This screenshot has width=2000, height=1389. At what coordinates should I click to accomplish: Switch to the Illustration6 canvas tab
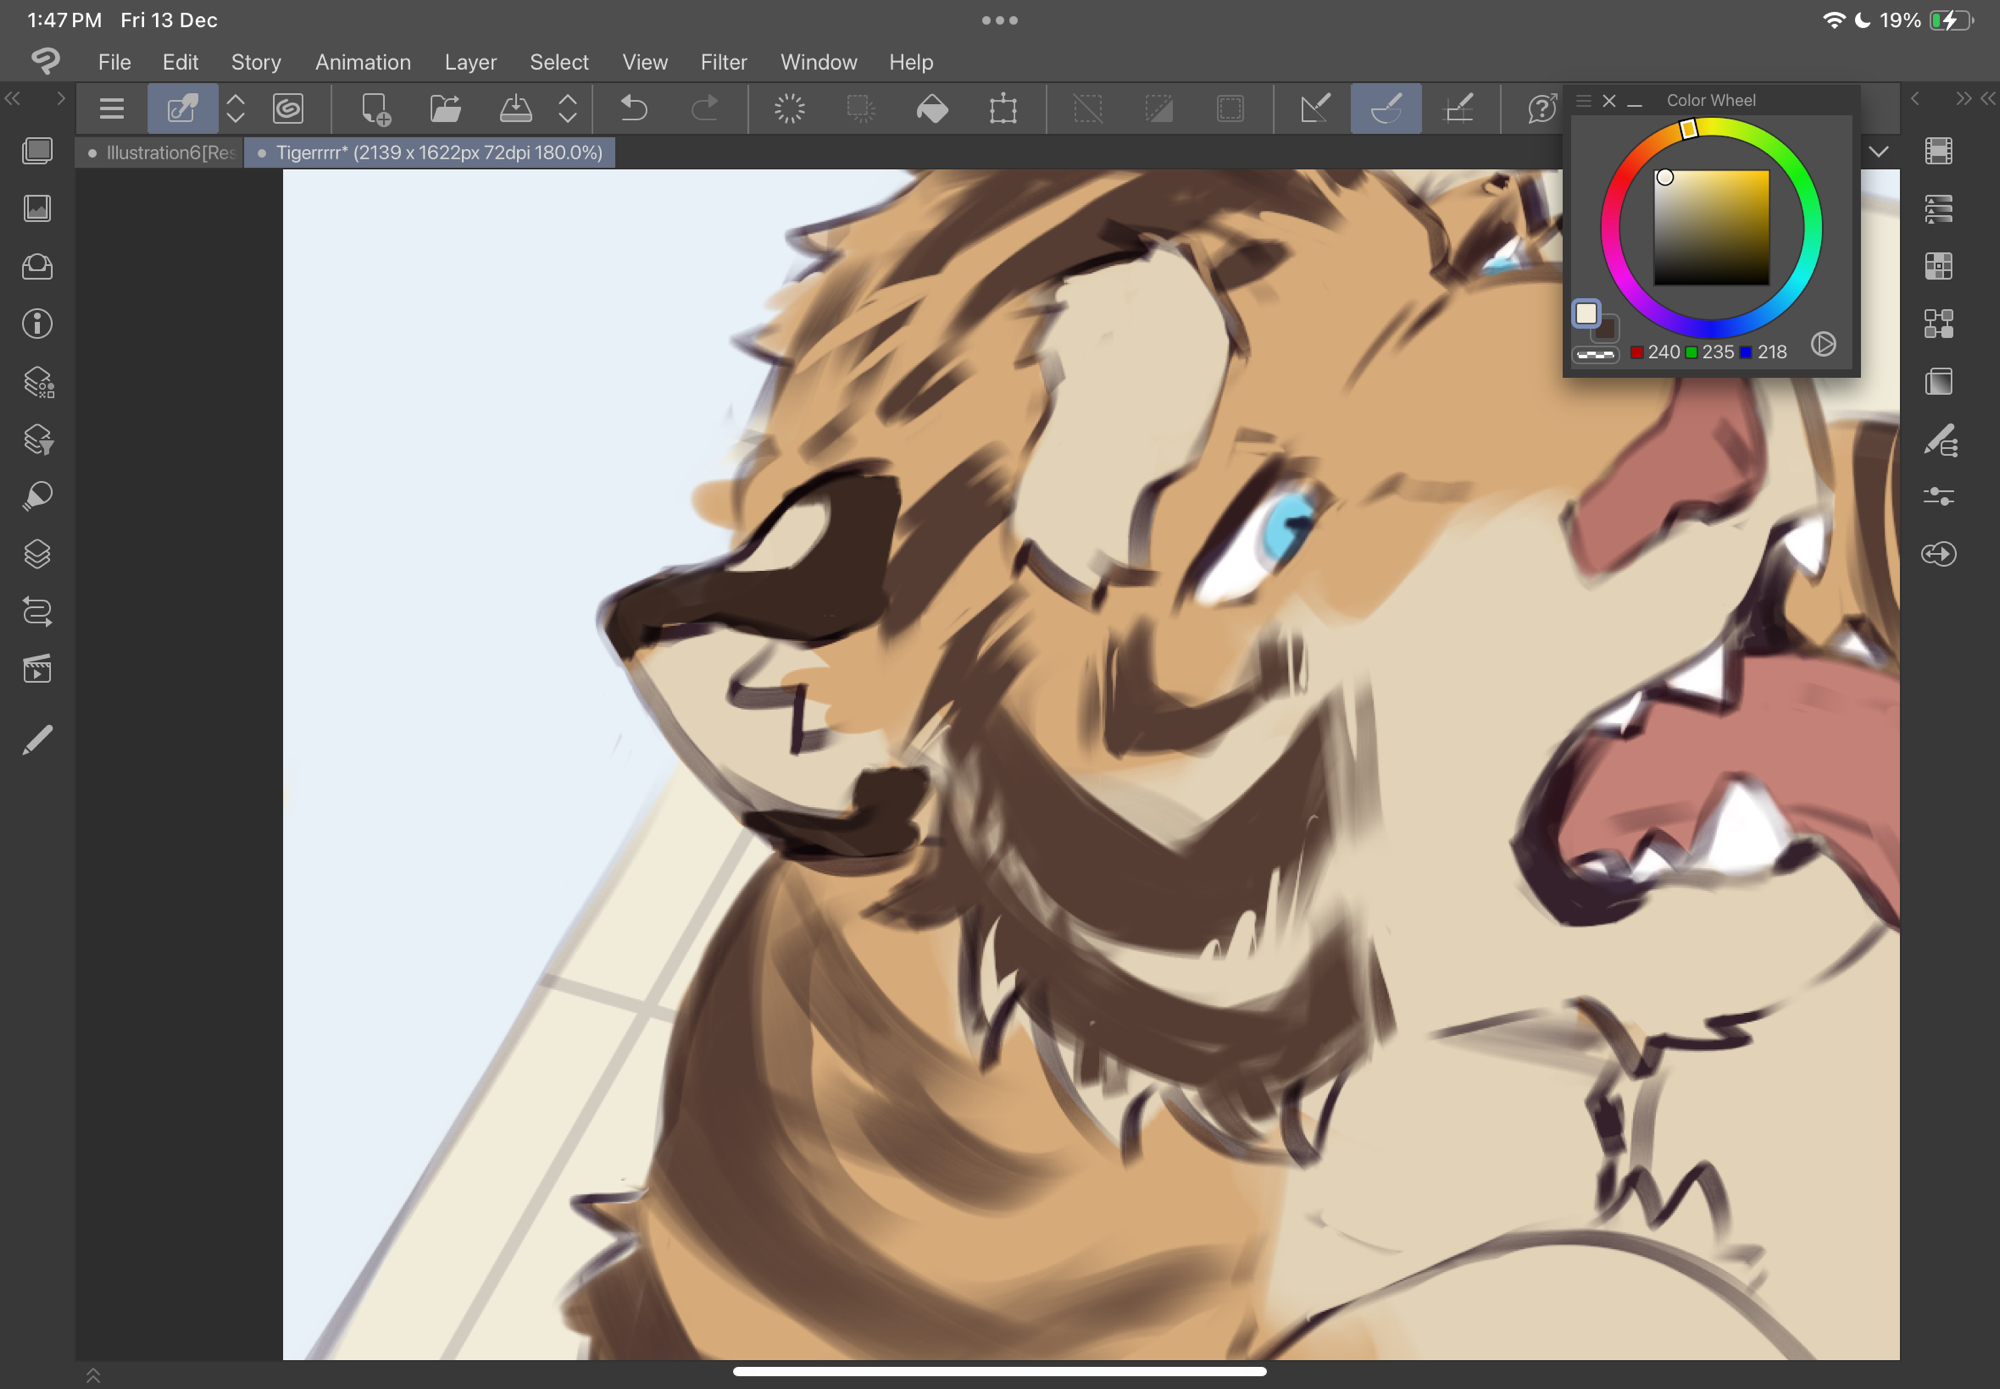(x=163, y=152)
